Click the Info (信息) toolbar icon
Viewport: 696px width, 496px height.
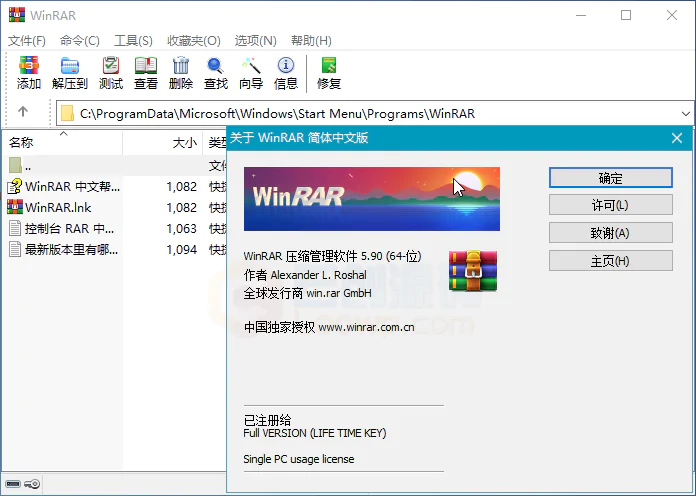[x=286, y=66]
